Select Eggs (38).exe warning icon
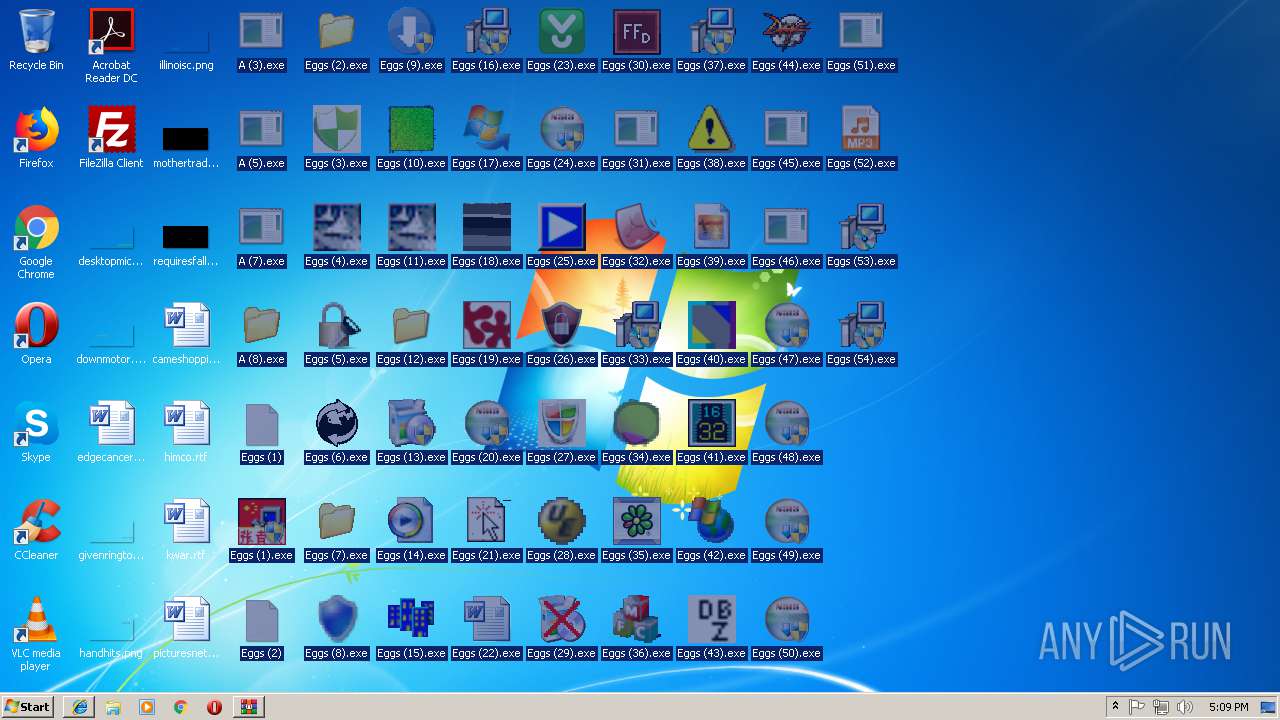This screenshot has height=720, width=1280. tap(711, 130)
